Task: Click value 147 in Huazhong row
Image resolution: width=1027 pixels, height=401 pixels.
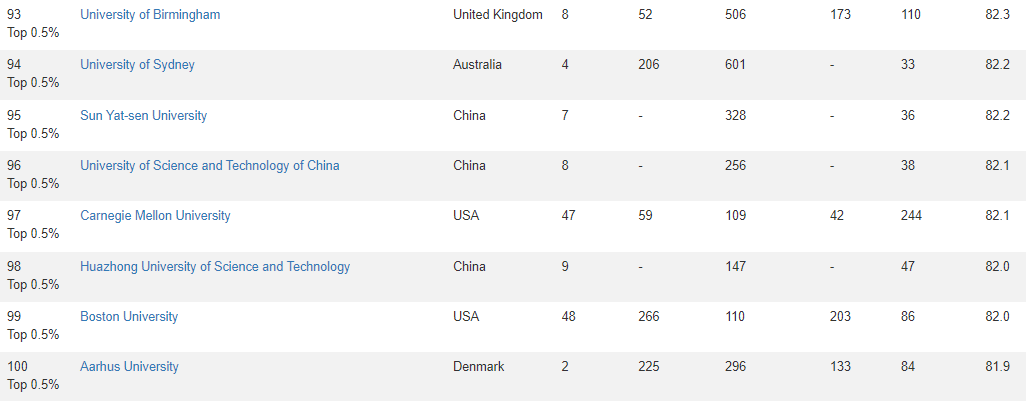Action: tap(735, 267)
